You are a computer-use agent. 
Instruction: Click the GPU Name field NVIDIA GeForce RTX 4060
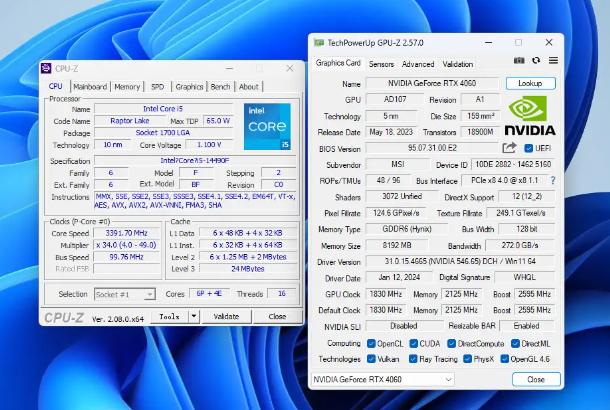tap(432, 83)
